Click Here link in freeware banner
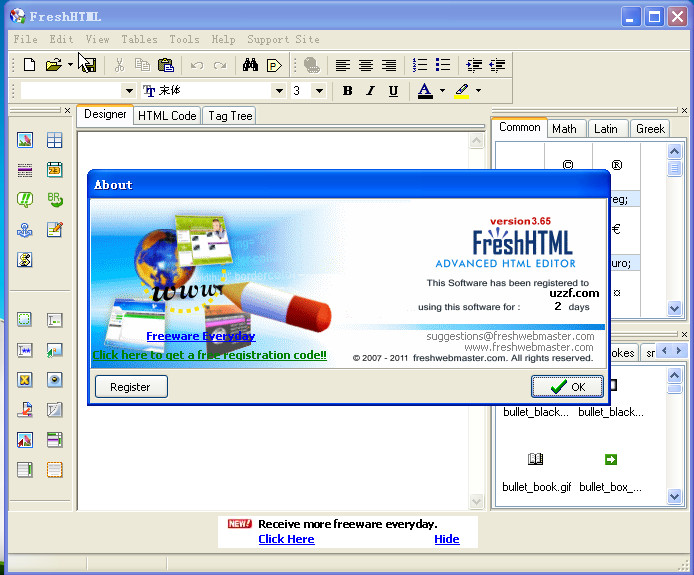The height and width of the screenshot is (575, 694). pos(286,539)
